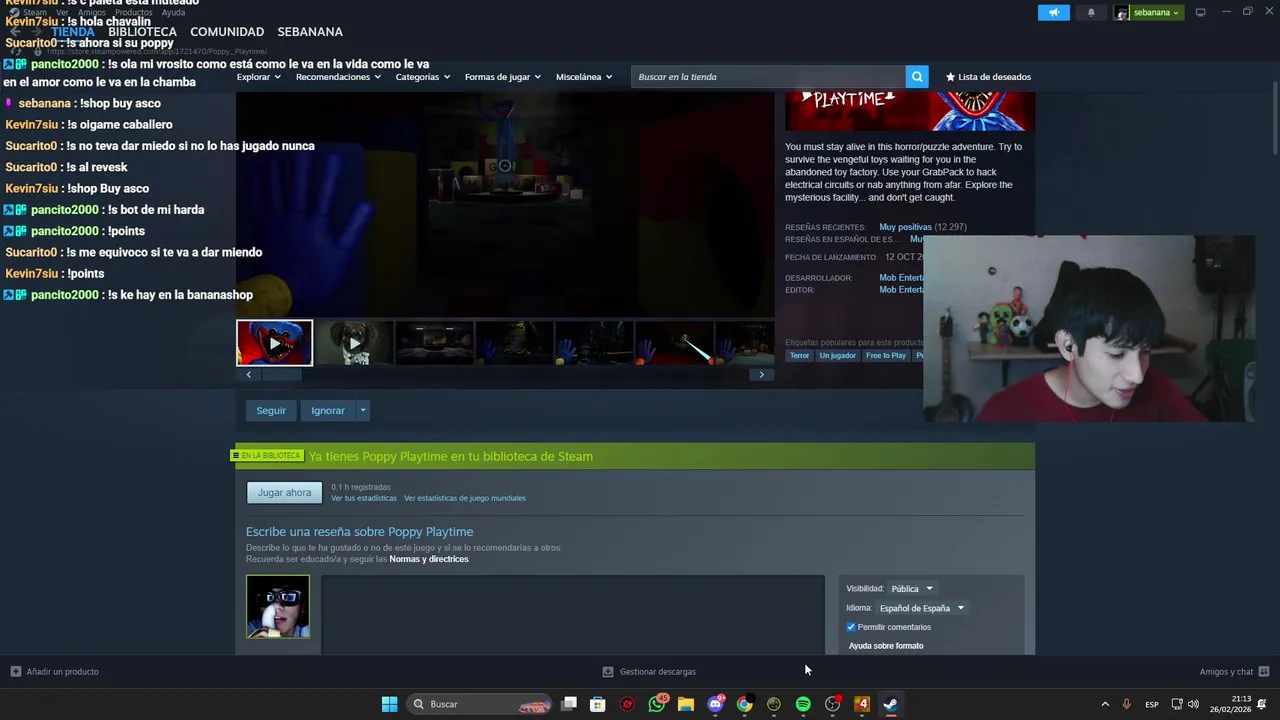1280x720 pixels.
Task: Open the Windows notification center bell
Action: click(x=1262, y=704)
